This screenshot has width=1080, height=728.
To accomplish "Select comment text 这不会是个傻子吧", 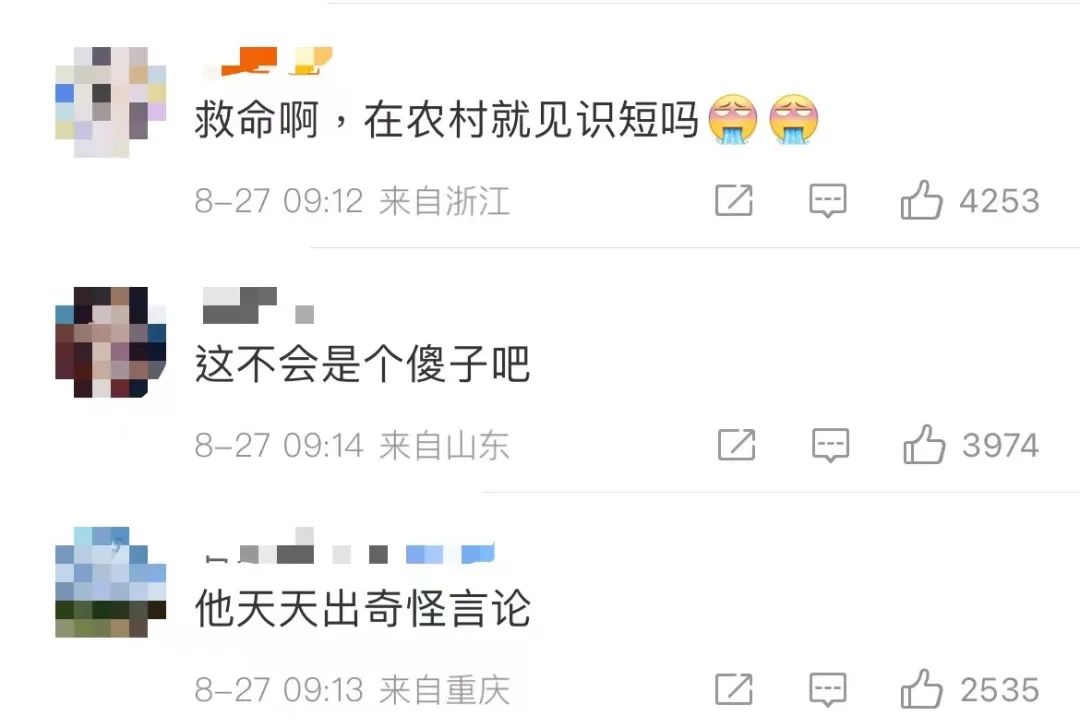I will [x=362, y=364].
